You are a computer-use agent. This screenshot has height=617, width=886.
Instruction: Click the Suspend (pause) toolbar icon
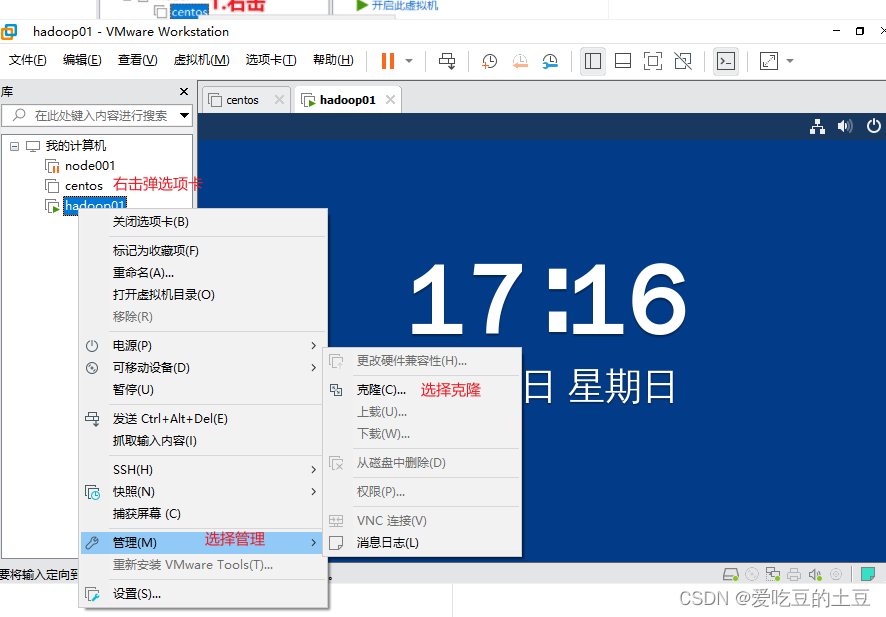tap(388, 60)
